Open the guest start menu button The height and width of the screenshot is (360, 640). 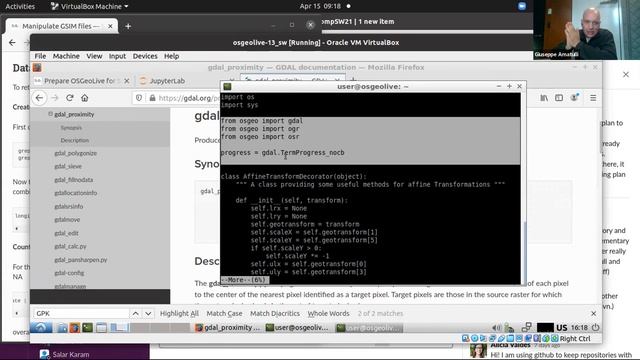[41, 327]
